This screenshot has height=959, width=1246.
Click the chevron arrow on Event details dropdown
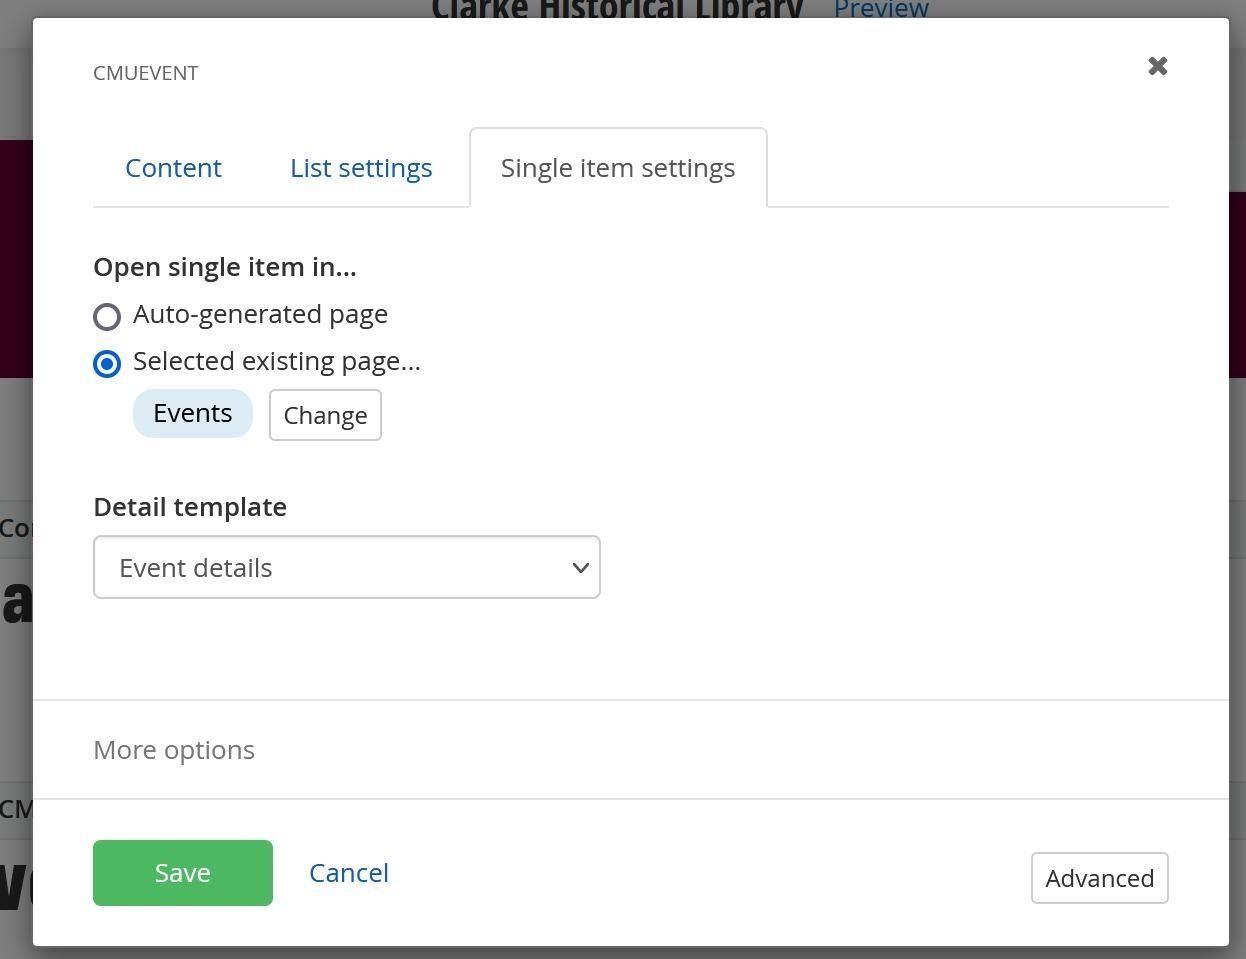tap(580, 568)
